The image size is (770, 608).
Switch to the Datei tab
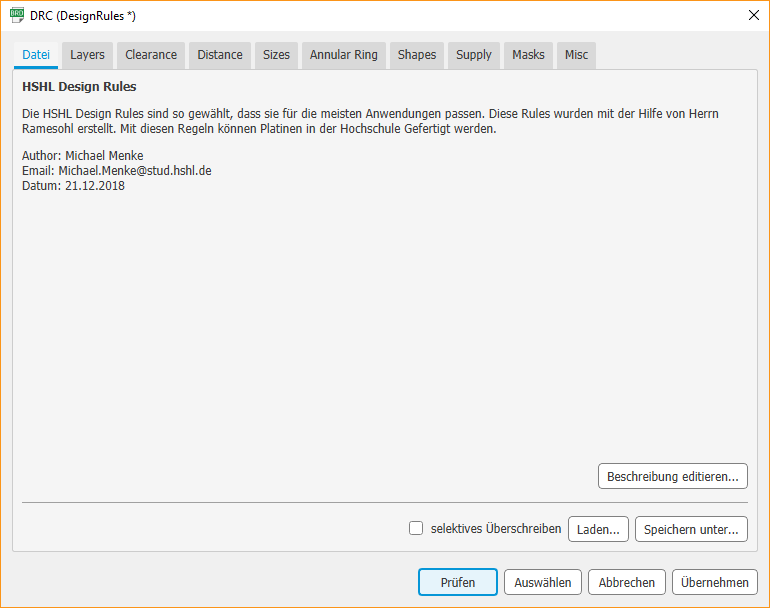36,55
